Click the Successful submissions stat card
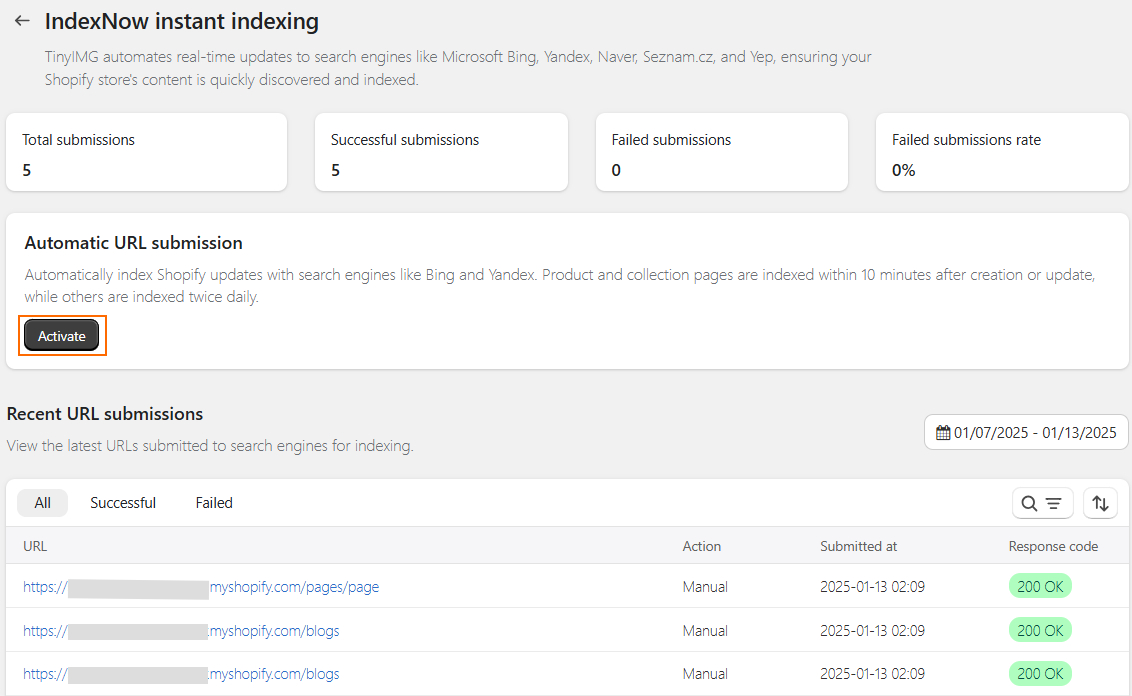The height and width of the screenshot is (696, 1132). (x=441, y=153)
